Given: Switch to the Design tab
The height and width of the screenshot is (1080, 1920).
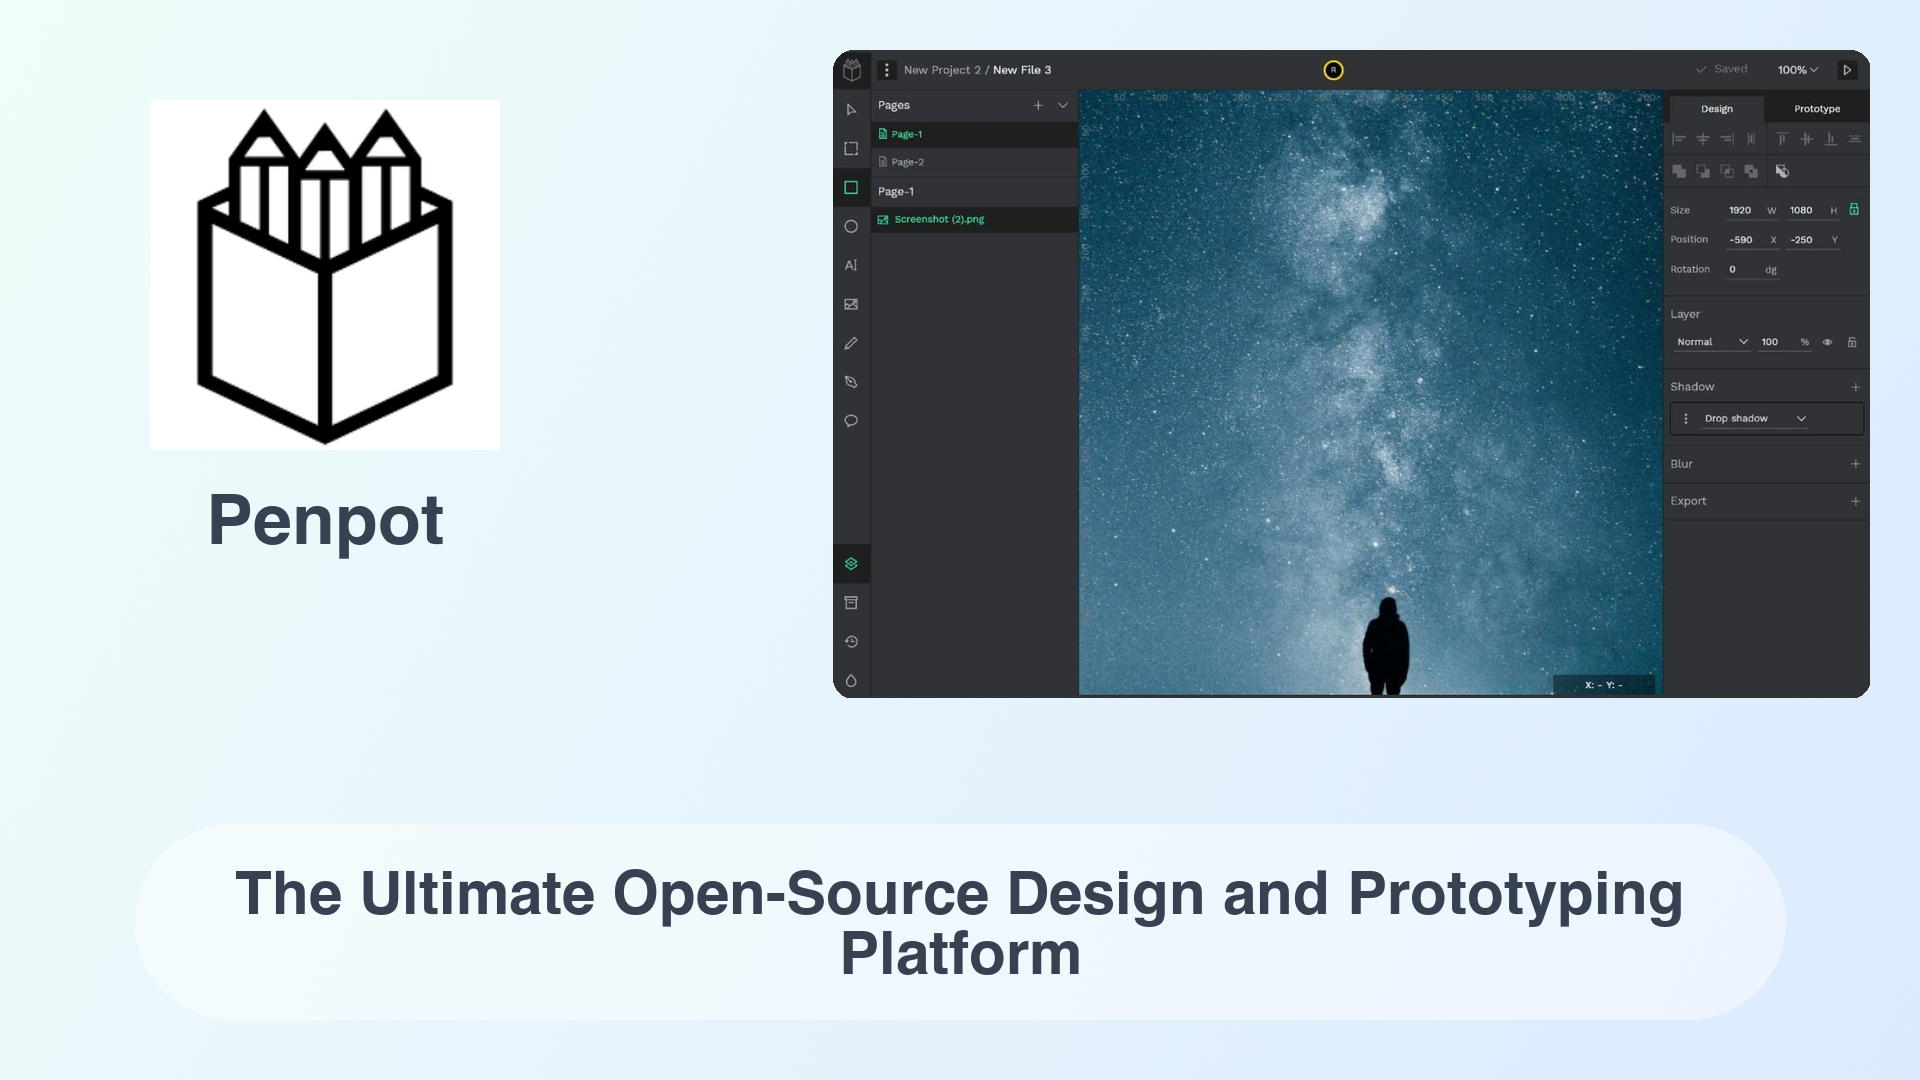Looking at the screenshot, I should pyautogui.click(x=1717, y=108).
